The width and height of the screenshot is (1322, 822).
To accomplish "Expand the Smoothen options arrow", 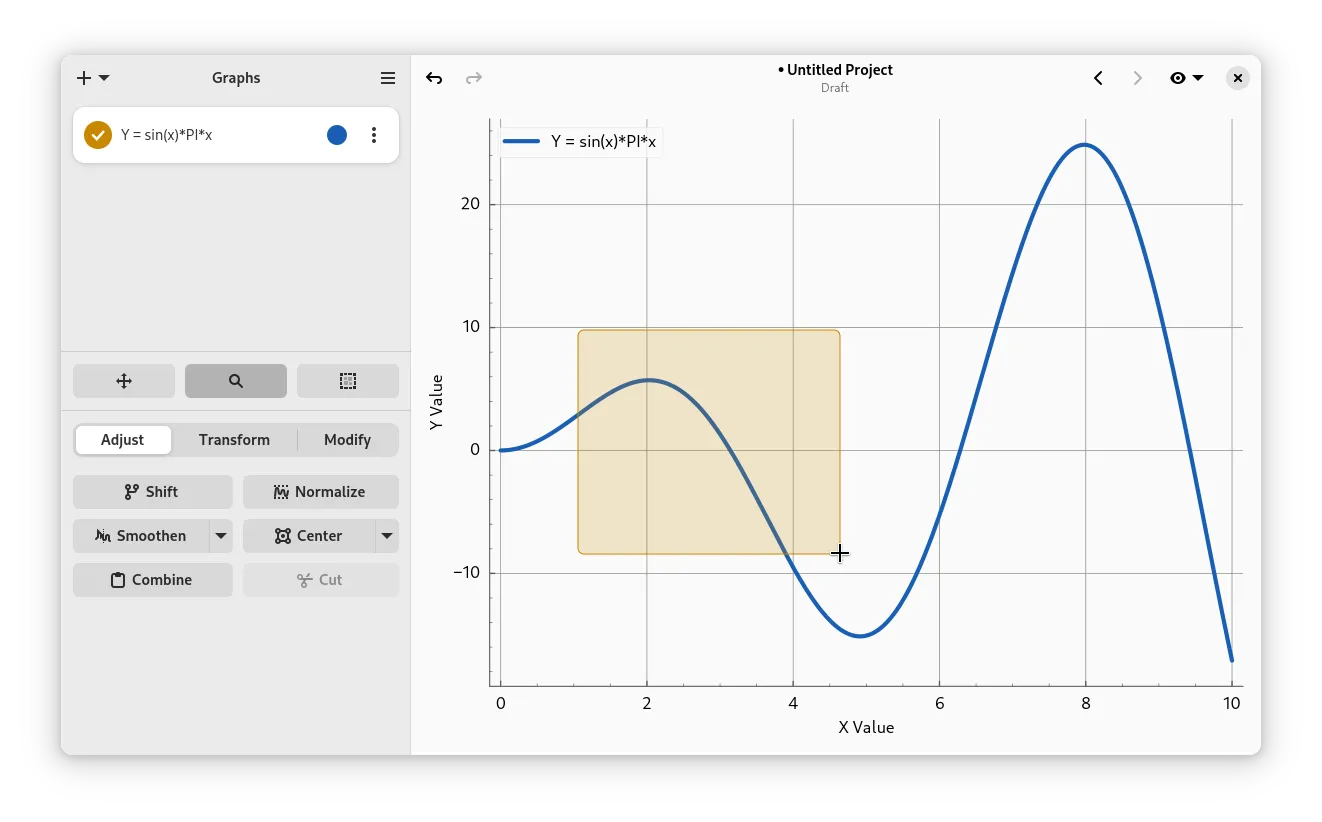I will click(x=221, y=536).
